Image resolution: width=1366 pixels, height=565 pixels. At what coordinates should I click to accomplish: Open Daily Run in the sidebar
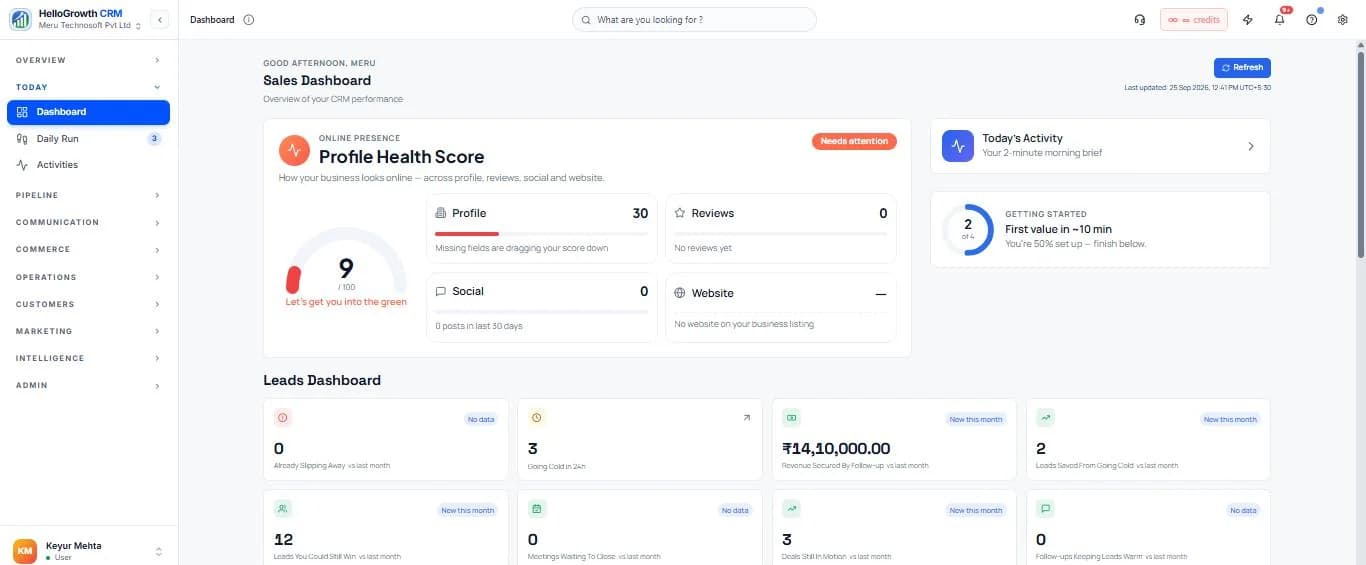[88, 139]
